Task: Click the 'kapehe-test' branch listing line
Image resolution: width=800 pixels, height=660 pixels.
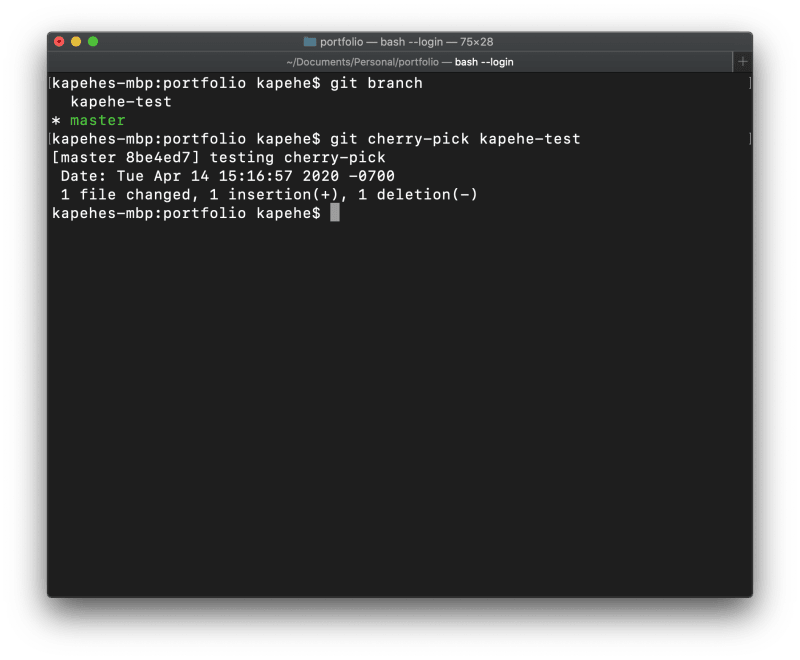Action: point(121,102)
